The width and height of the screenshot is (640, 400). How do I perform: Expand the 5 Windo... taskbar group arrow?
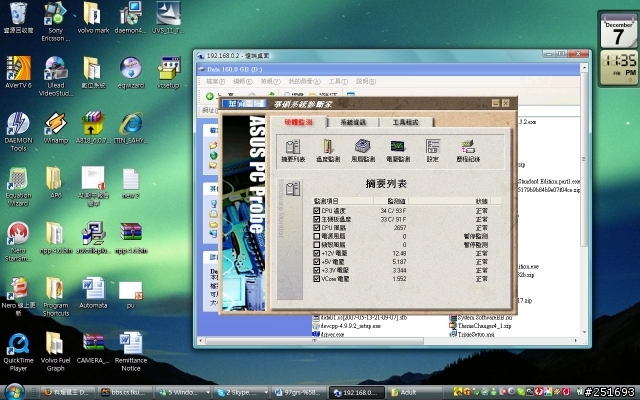pyautogui.click(x=208, y=392)
